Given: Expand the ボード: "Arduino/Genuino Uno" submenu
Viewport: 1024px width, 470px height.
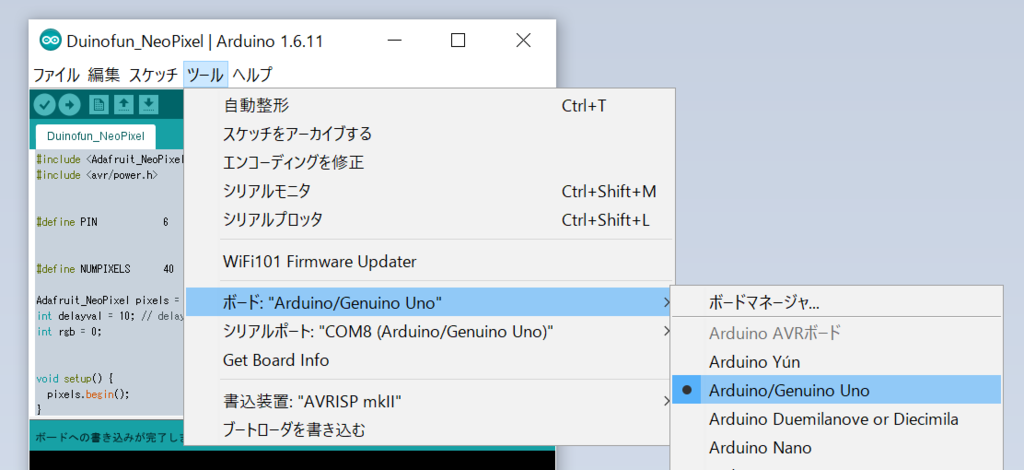Looking at the screenshot, I should (429, 303).
